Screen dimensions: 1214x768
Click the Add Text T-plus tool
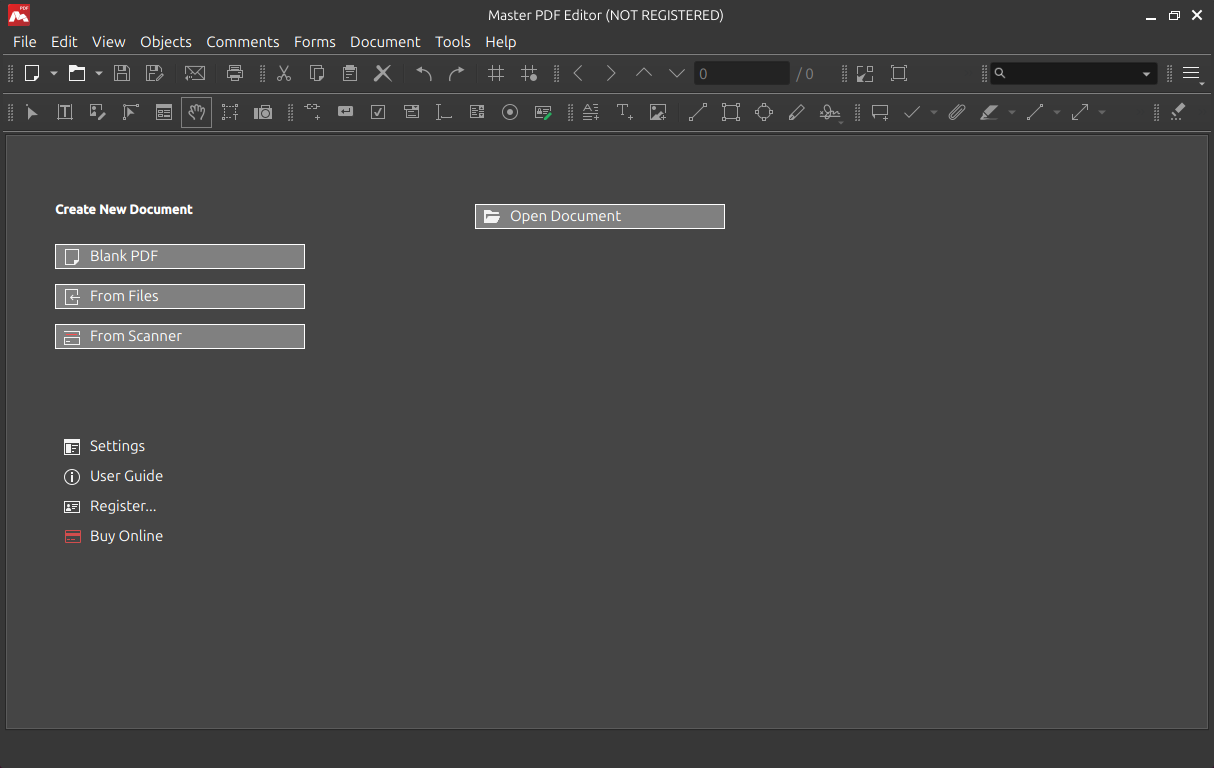pos(625,113)
